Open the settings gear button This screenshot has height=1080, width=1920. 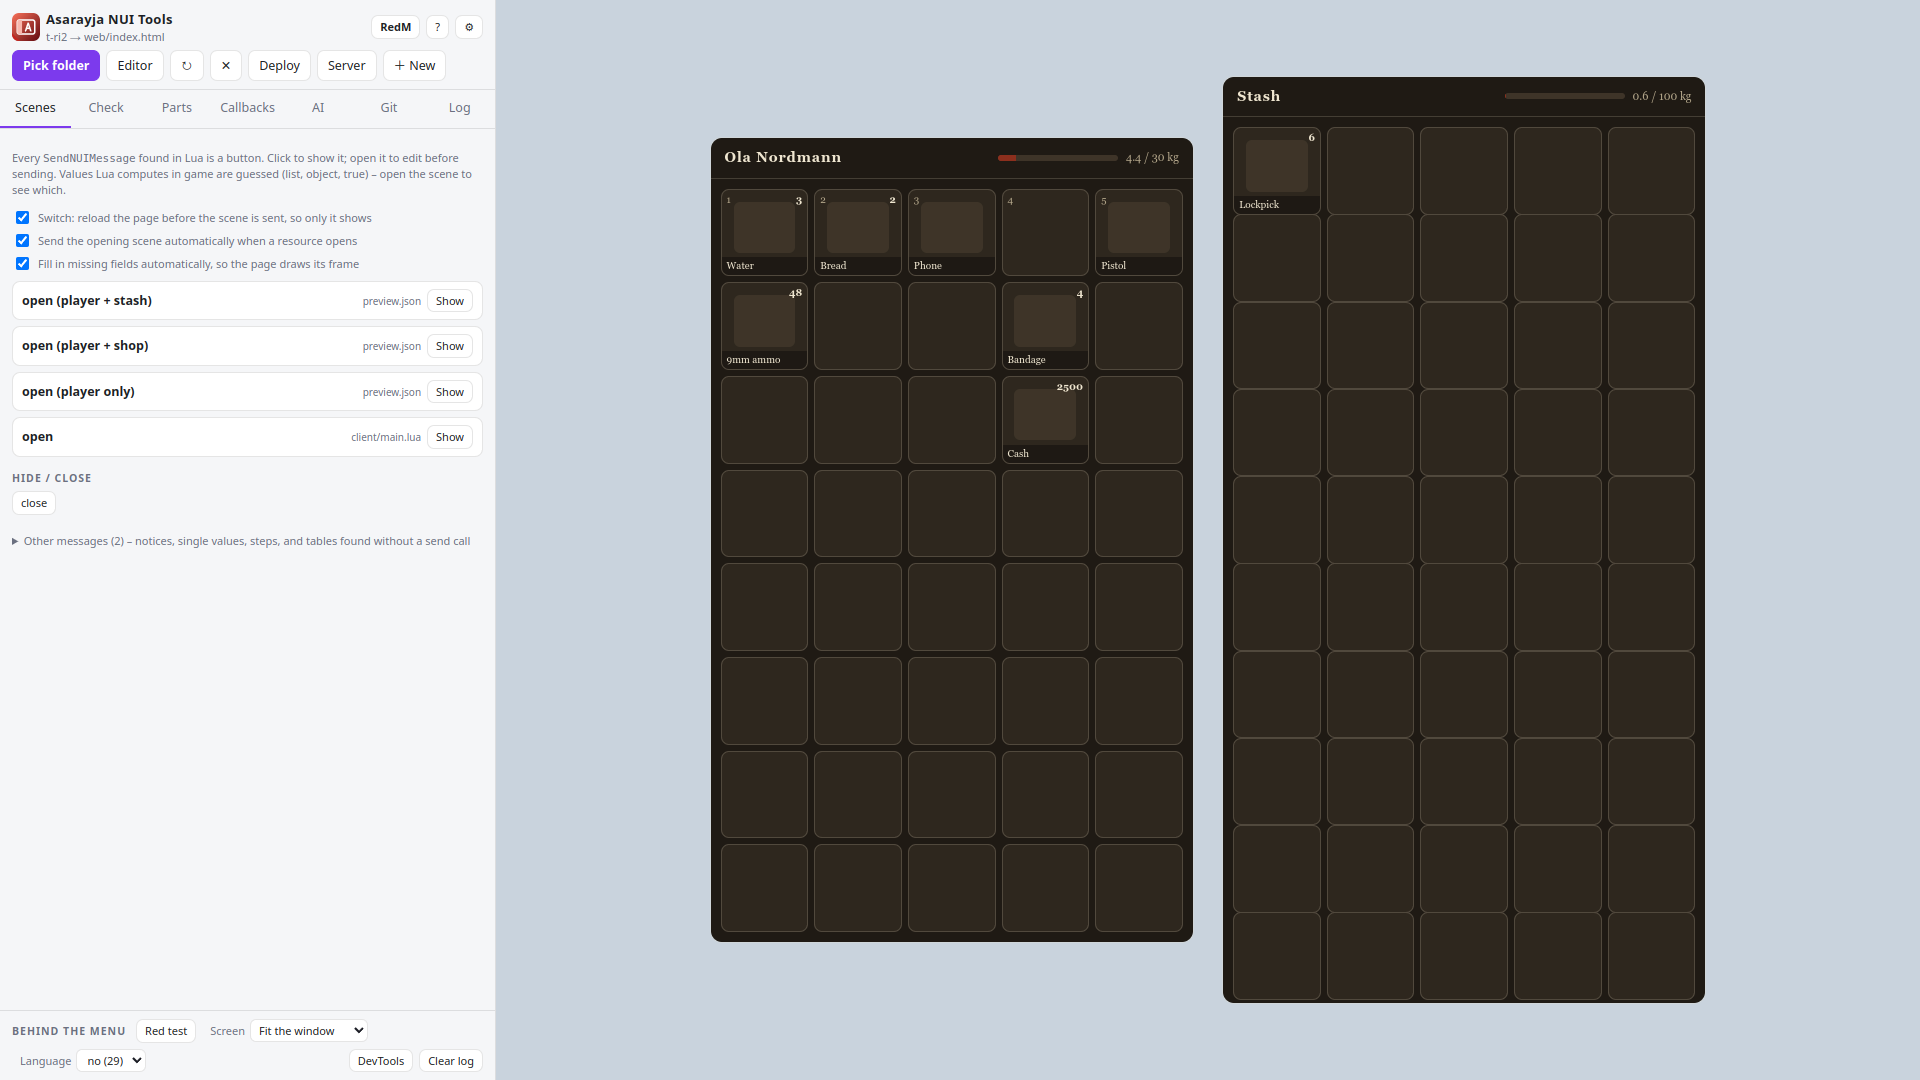point(469,27)
